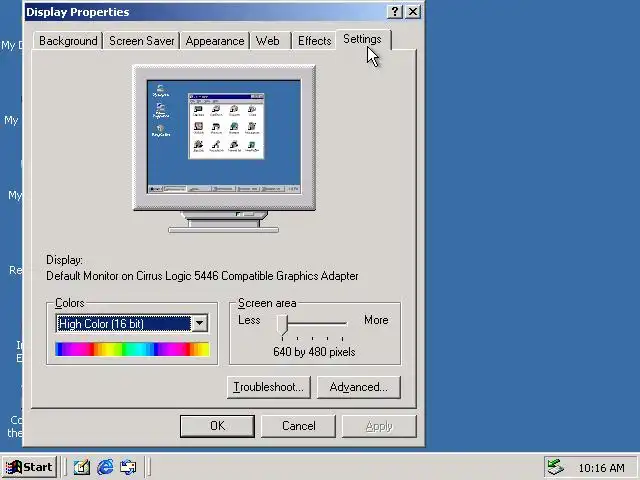640x480 pixels.
Task: Click the monitor preview image
Action: tap(224, 149)
